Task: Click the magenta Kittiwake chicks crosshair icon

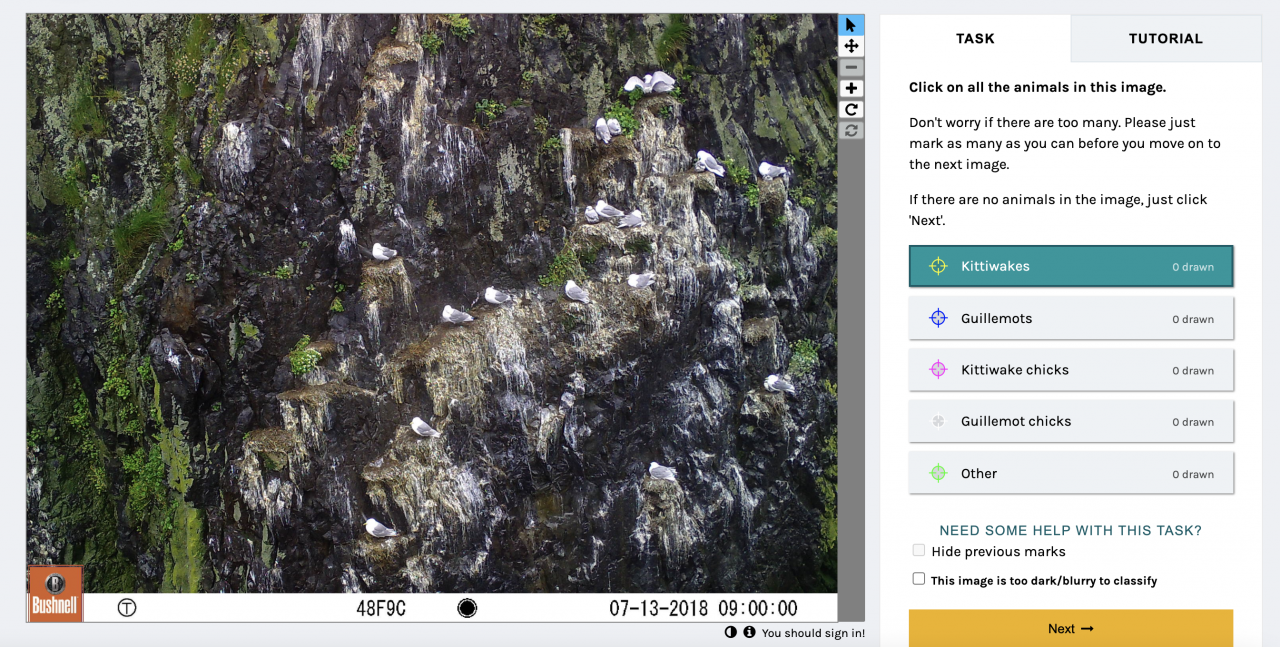Action: 938,369
